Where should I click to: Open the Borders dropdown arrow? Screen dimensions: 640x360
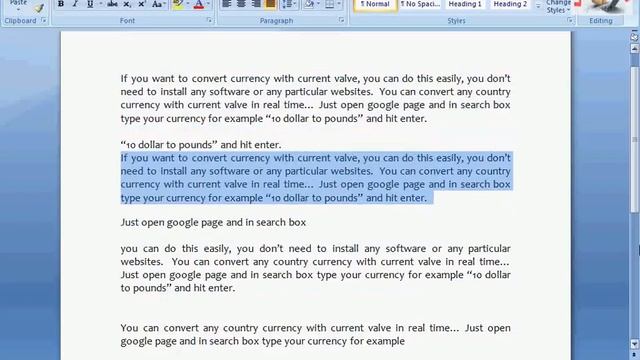339,4
